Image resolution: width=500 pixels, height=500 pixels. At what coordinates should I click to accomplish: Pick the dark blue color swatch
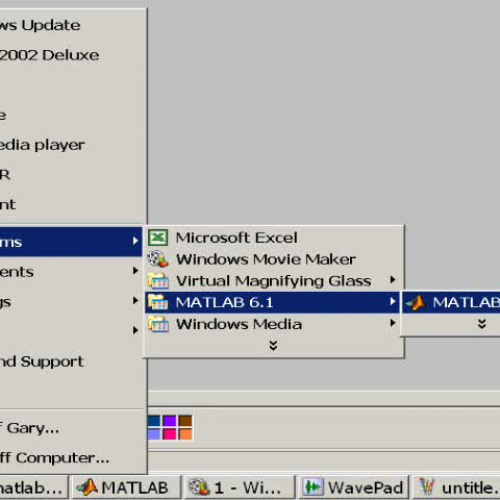[154, 421]
